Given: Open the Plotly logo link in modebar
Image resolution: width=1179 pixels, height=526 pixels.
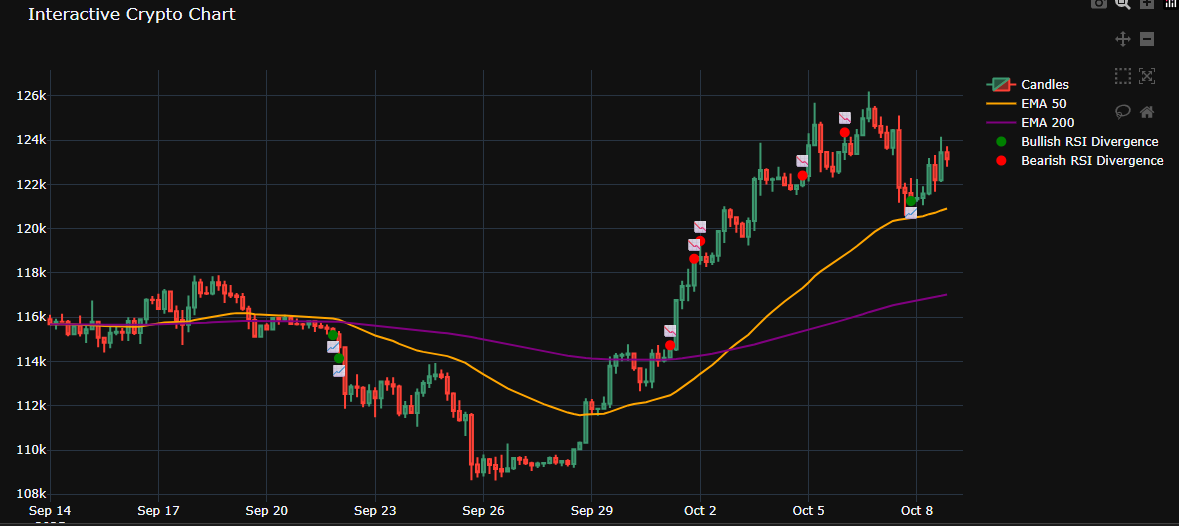Looking at the screenshot, I should pos(1171,4).
